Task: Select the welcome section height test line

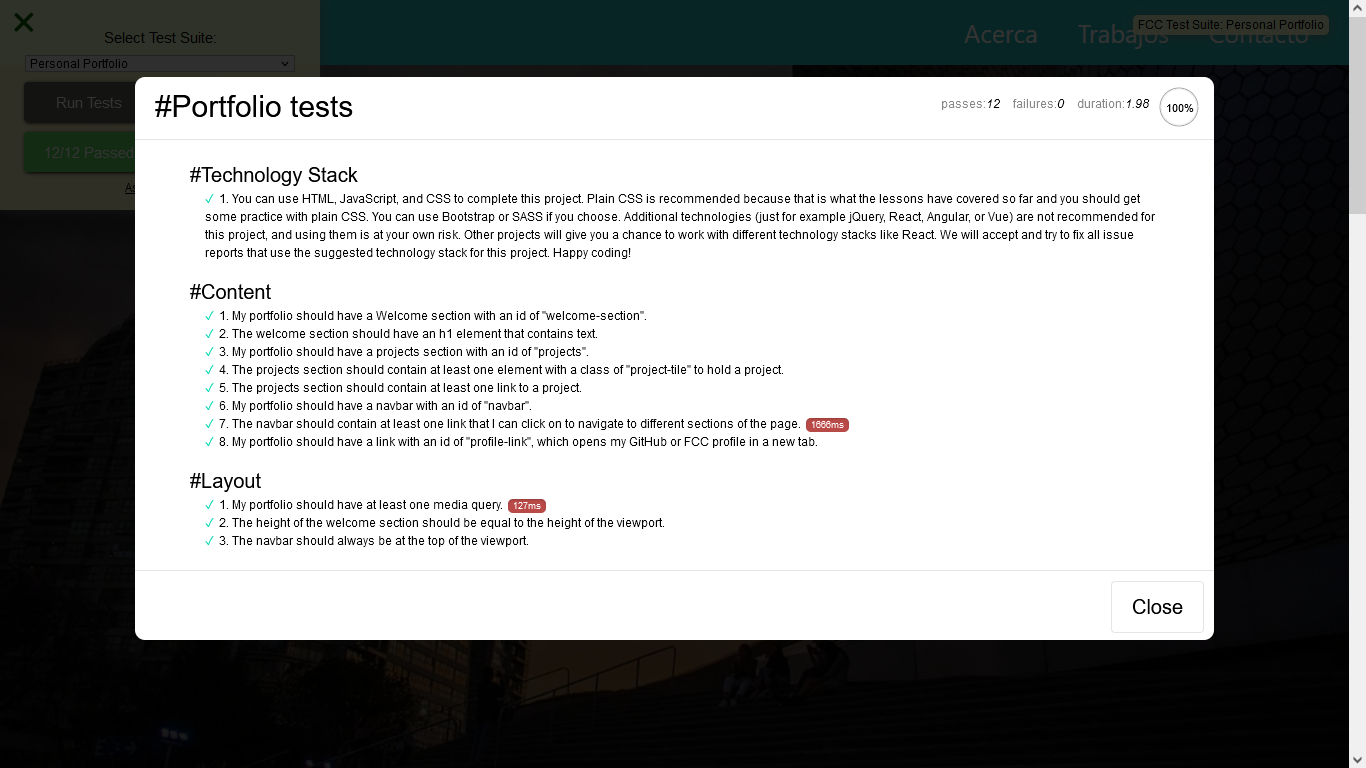Action: click(442, 523)
